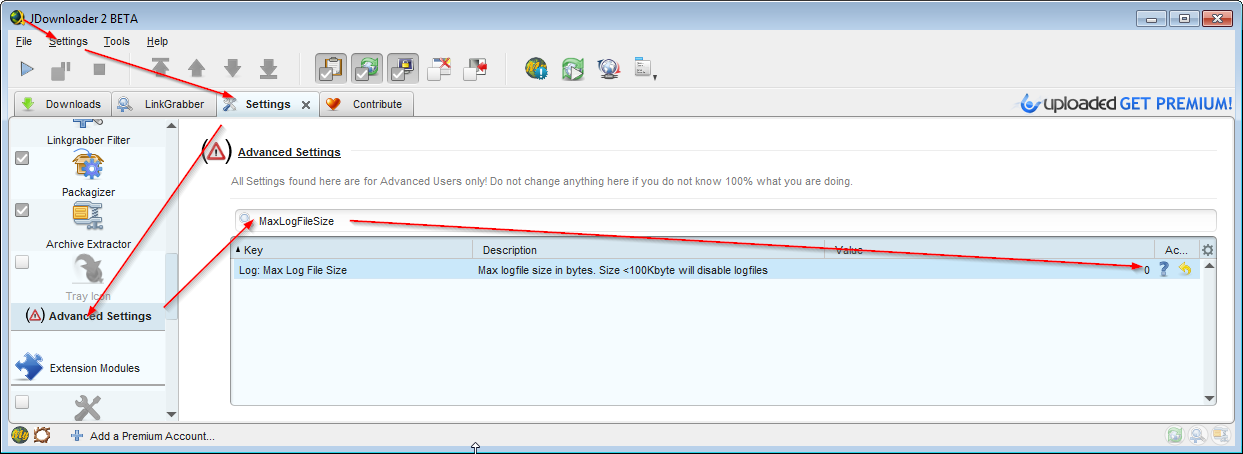Open the network globe toolbar icon
The width and height of the screenshot is (1243, 454).
coord(609,68)
